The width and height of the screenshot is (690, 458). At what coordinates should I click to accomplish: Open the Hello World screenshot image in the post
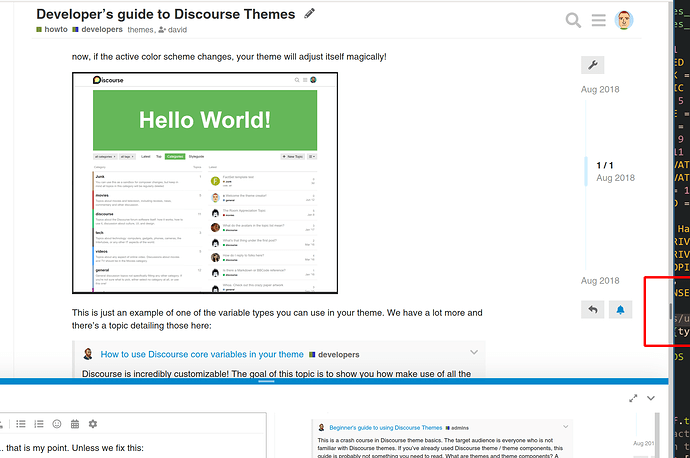[x=205, y=183]
